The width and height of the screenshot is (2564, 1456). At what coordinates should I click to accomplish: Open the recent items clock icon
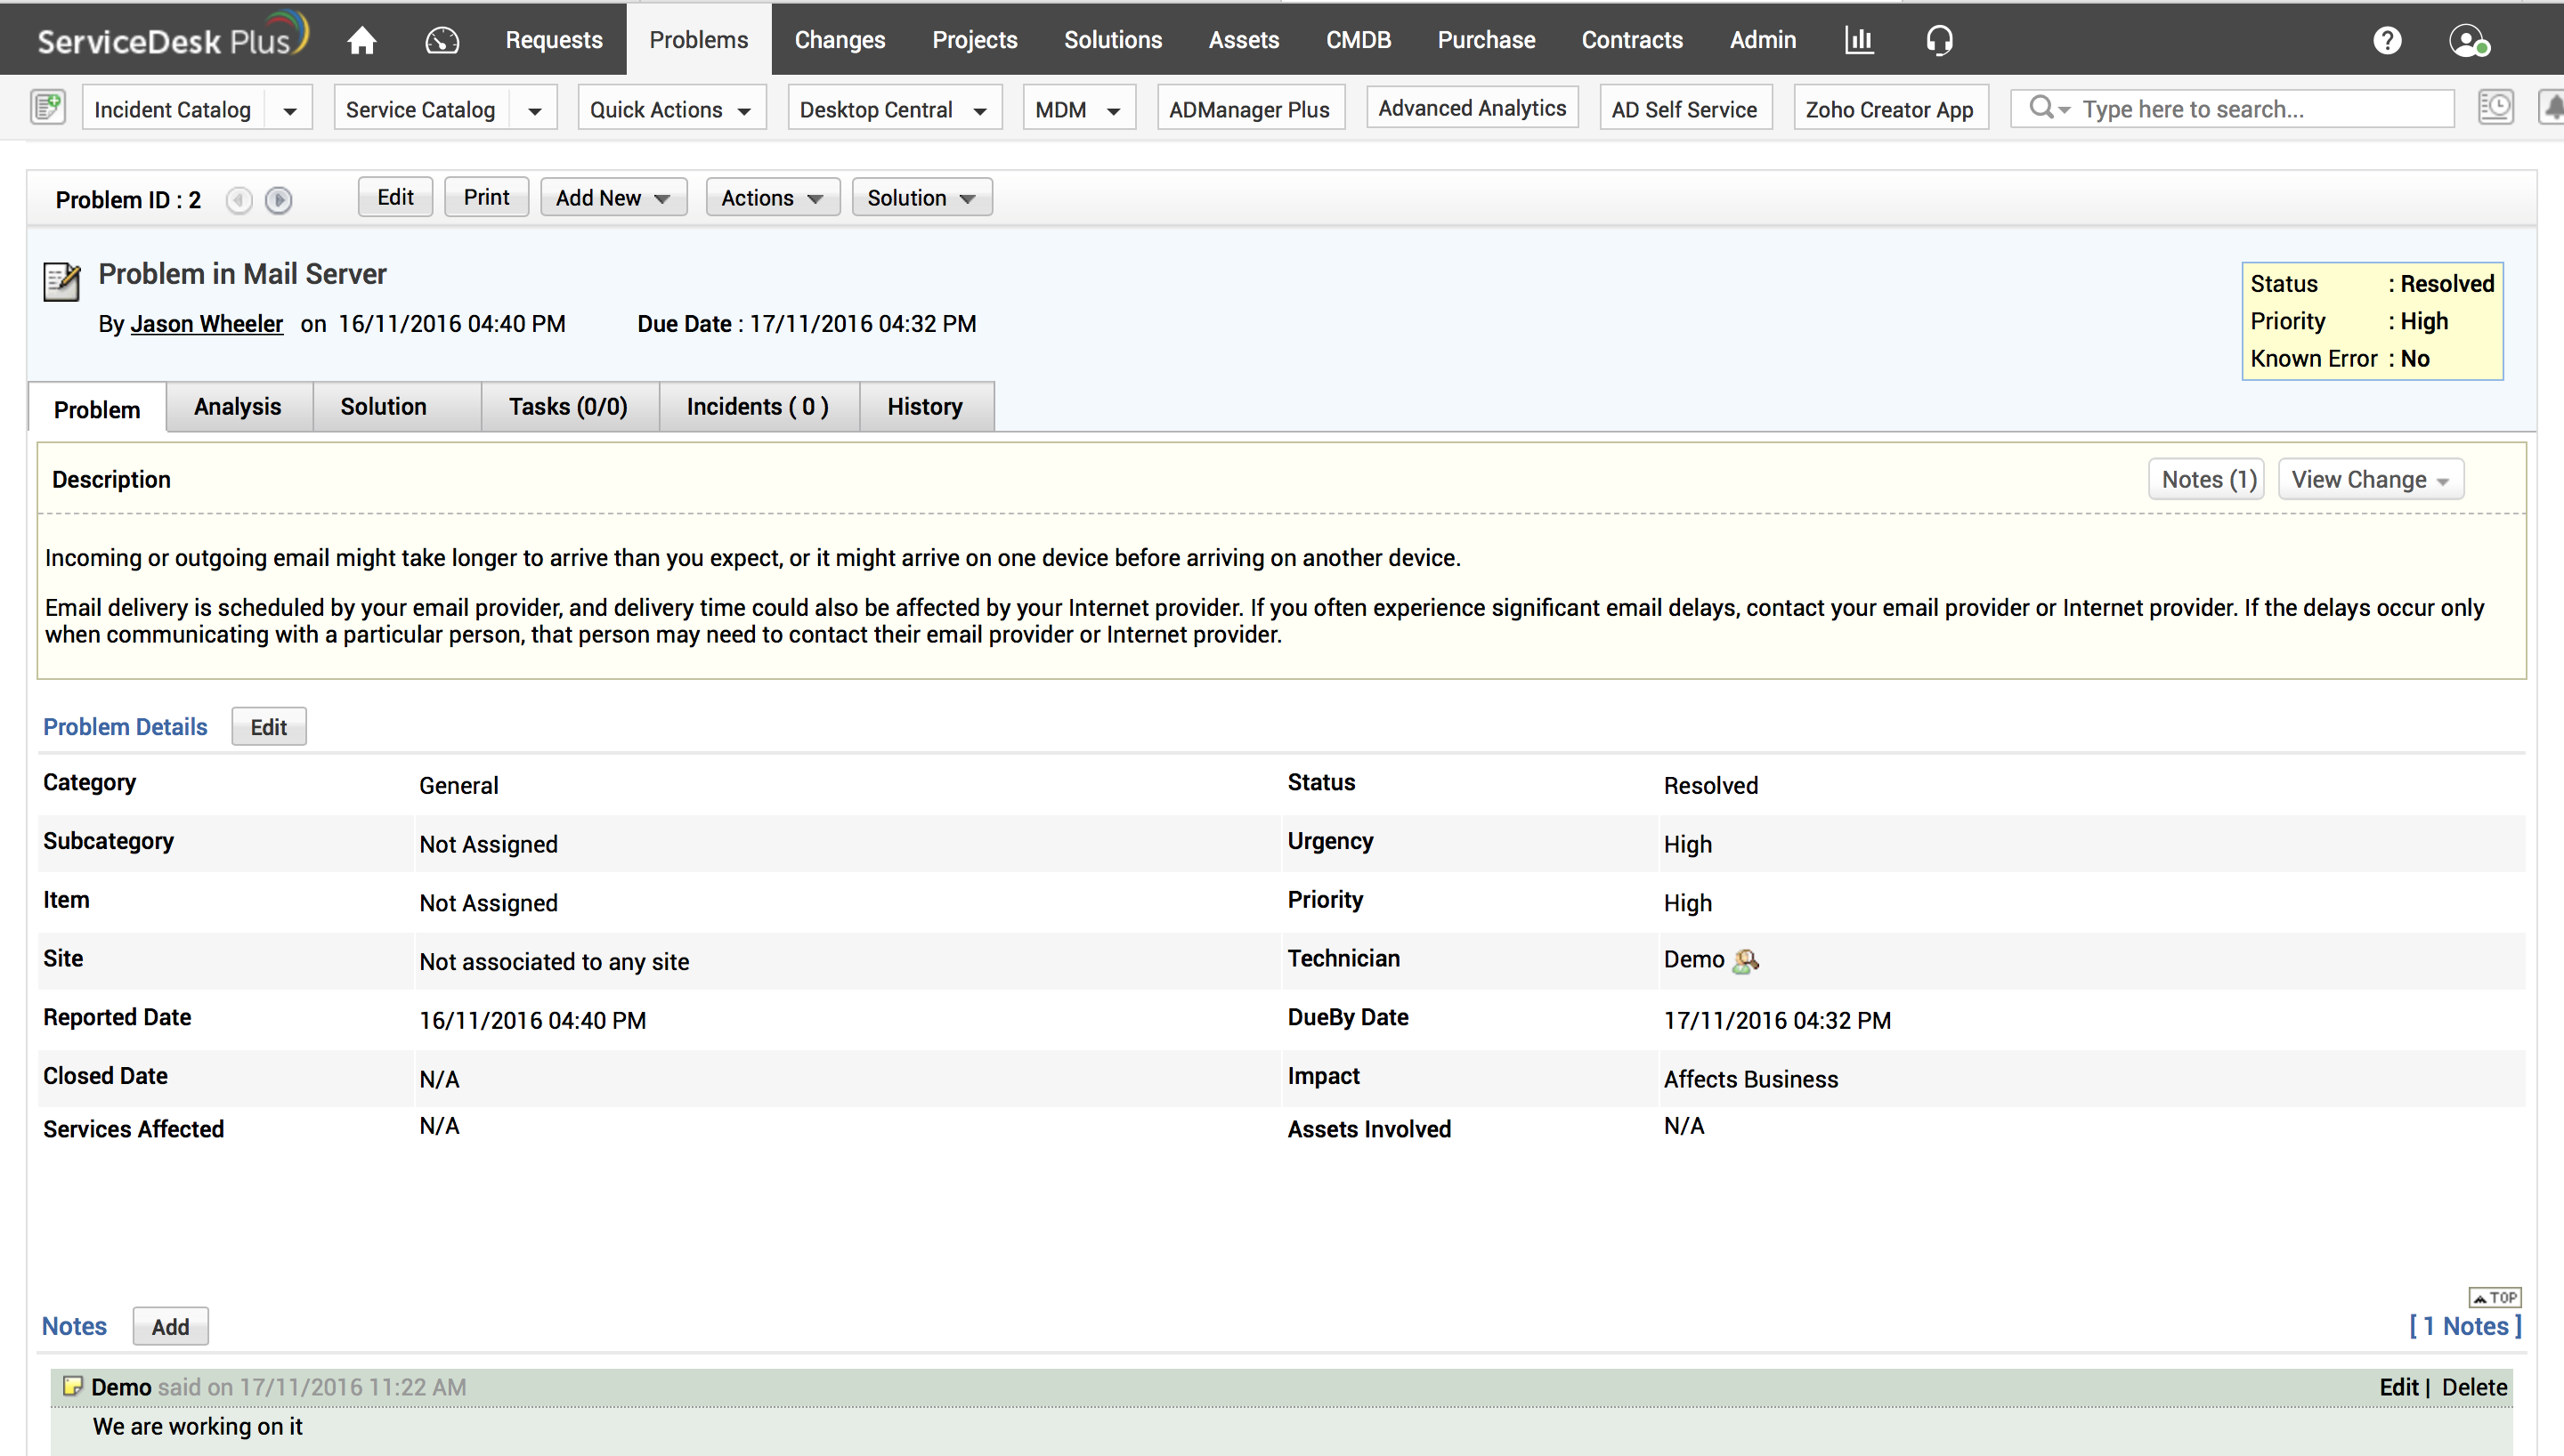(2496, 107)
